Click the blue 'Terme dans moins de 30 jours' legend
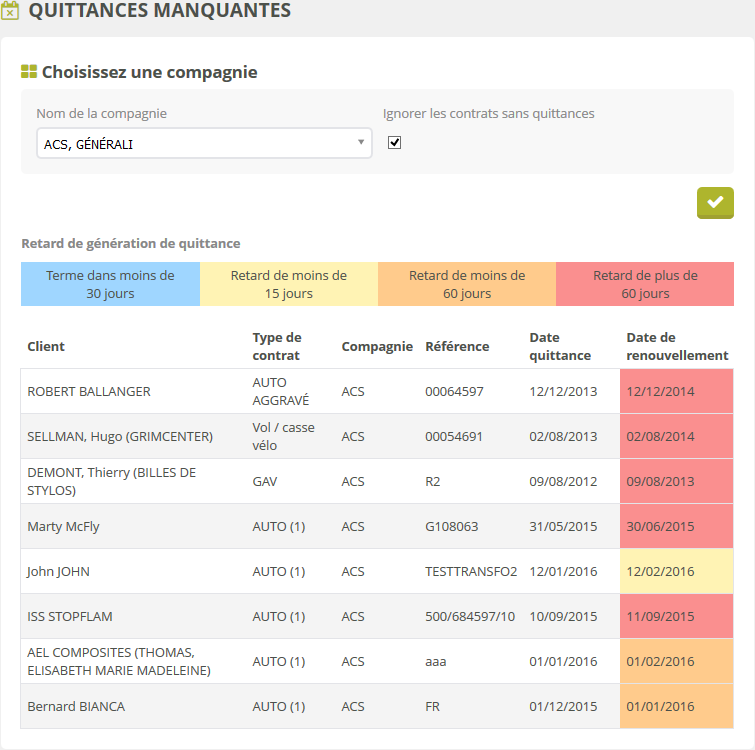 110,284
